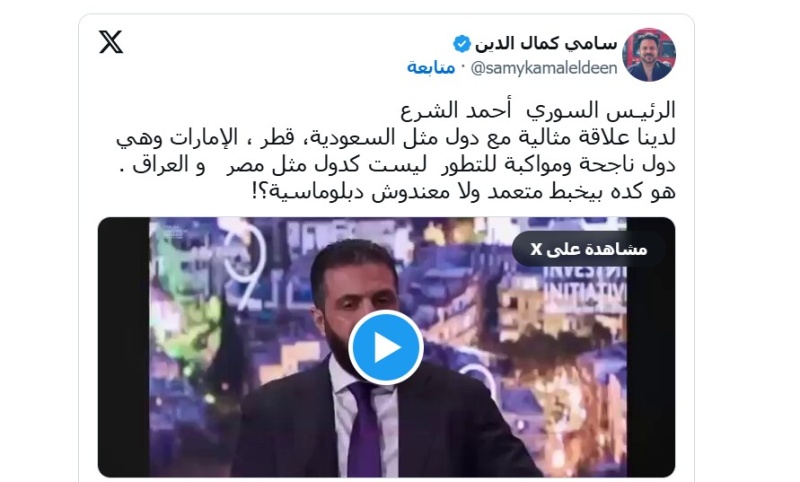800x482 pixels.
Task: Click the مشاهدة على X button
Action: tap(589, 249)
